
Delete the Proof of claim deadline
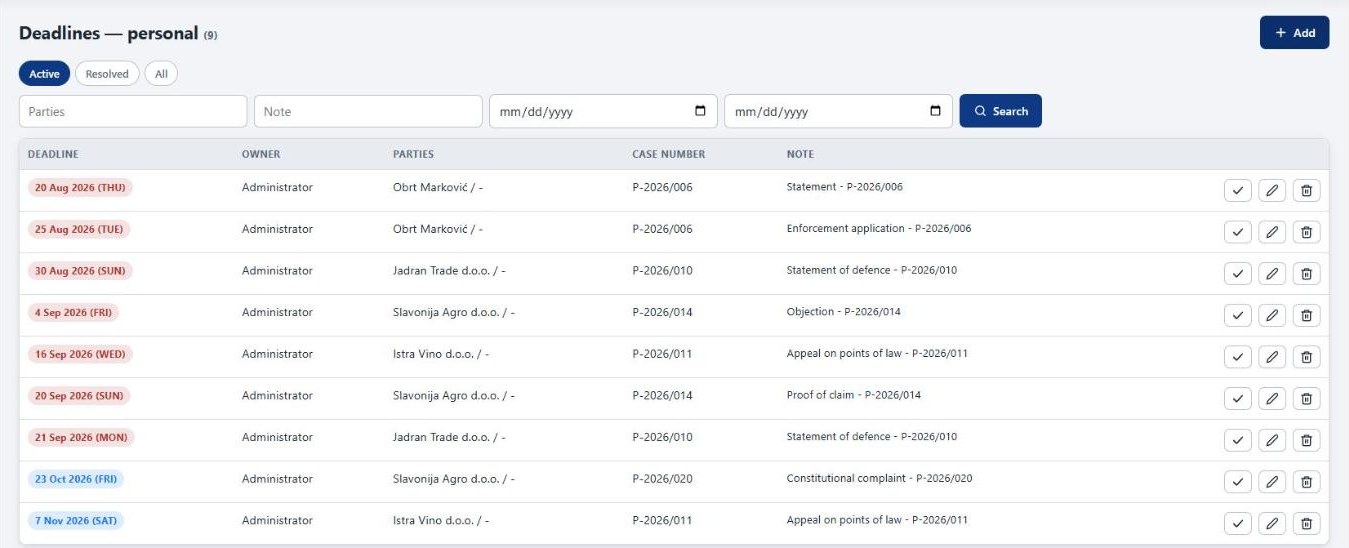(x=1306, y=398)
